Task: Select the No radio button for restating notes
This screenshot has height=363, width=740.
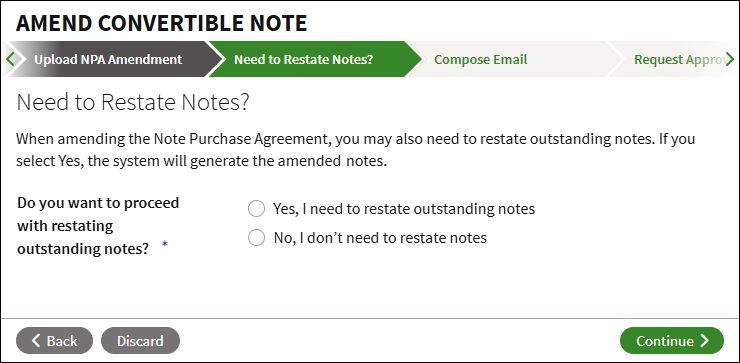Action: point(256,237)
